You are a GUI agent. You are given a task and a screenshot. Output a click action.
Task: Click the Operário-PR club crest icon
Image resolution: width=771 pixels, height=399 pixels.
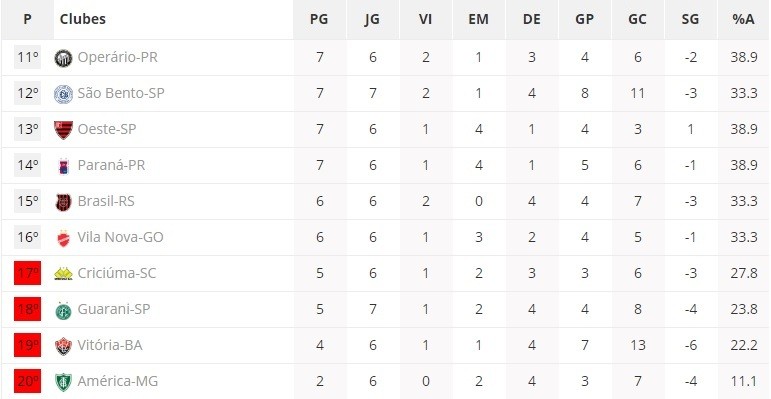63,58
